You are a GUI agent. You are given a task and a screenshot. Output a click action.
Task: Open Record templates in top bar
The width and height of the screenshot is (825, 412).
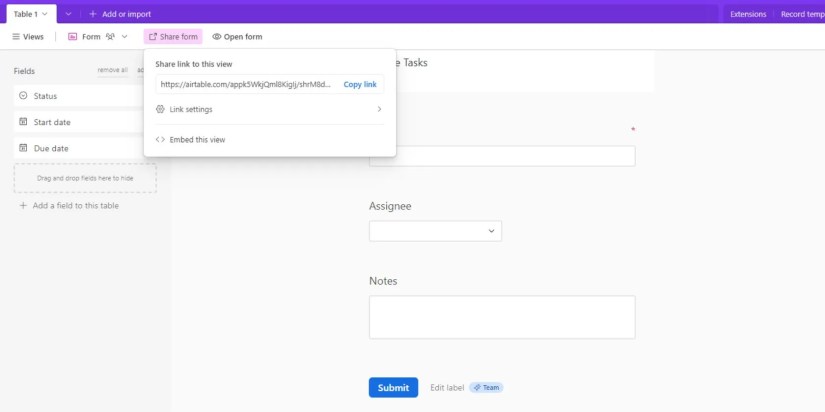803,14
